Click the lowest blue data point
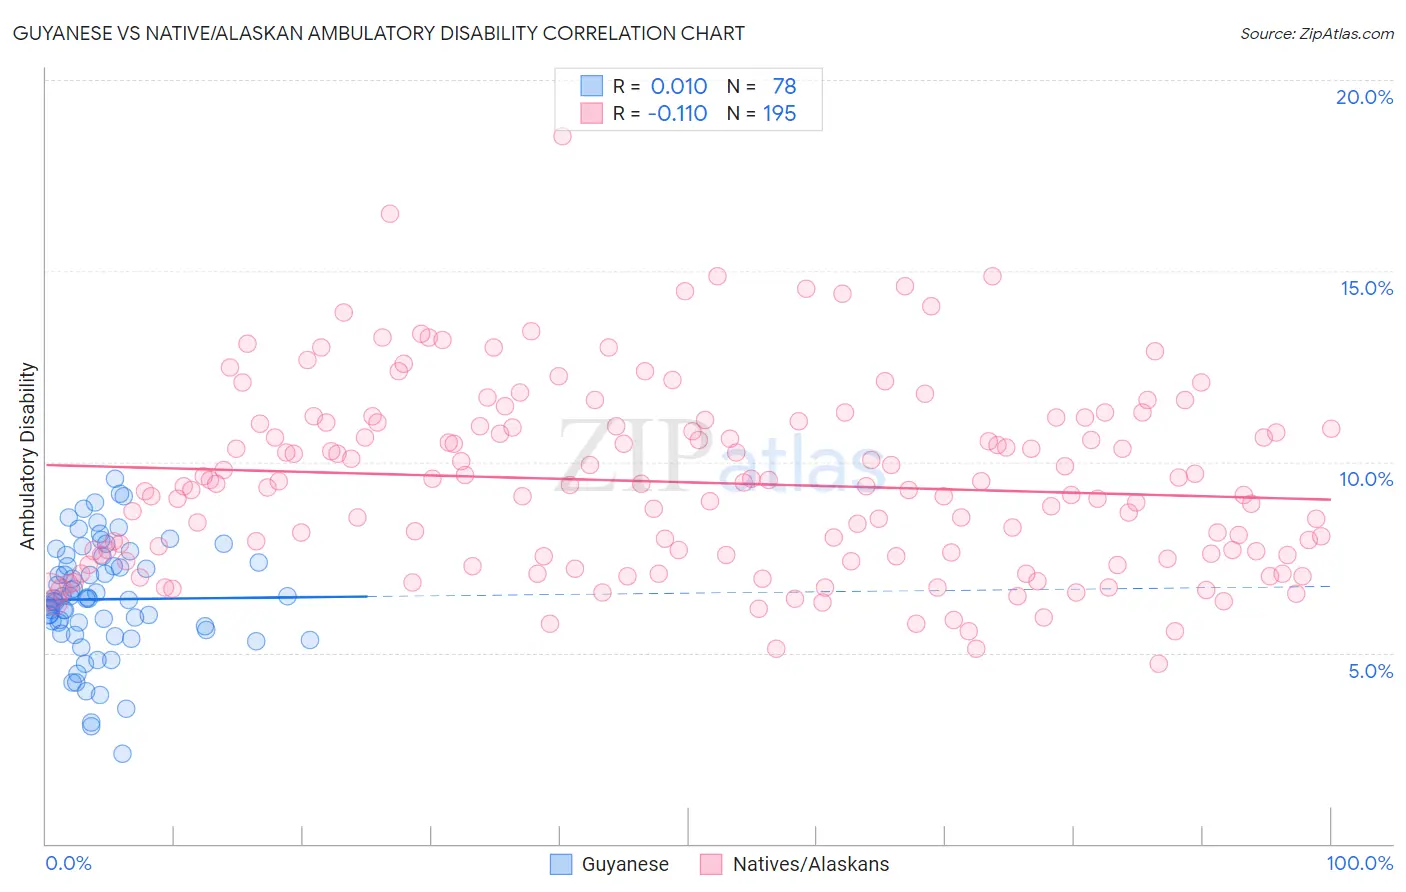This screenshot has height=892, width=1406. 122,753
